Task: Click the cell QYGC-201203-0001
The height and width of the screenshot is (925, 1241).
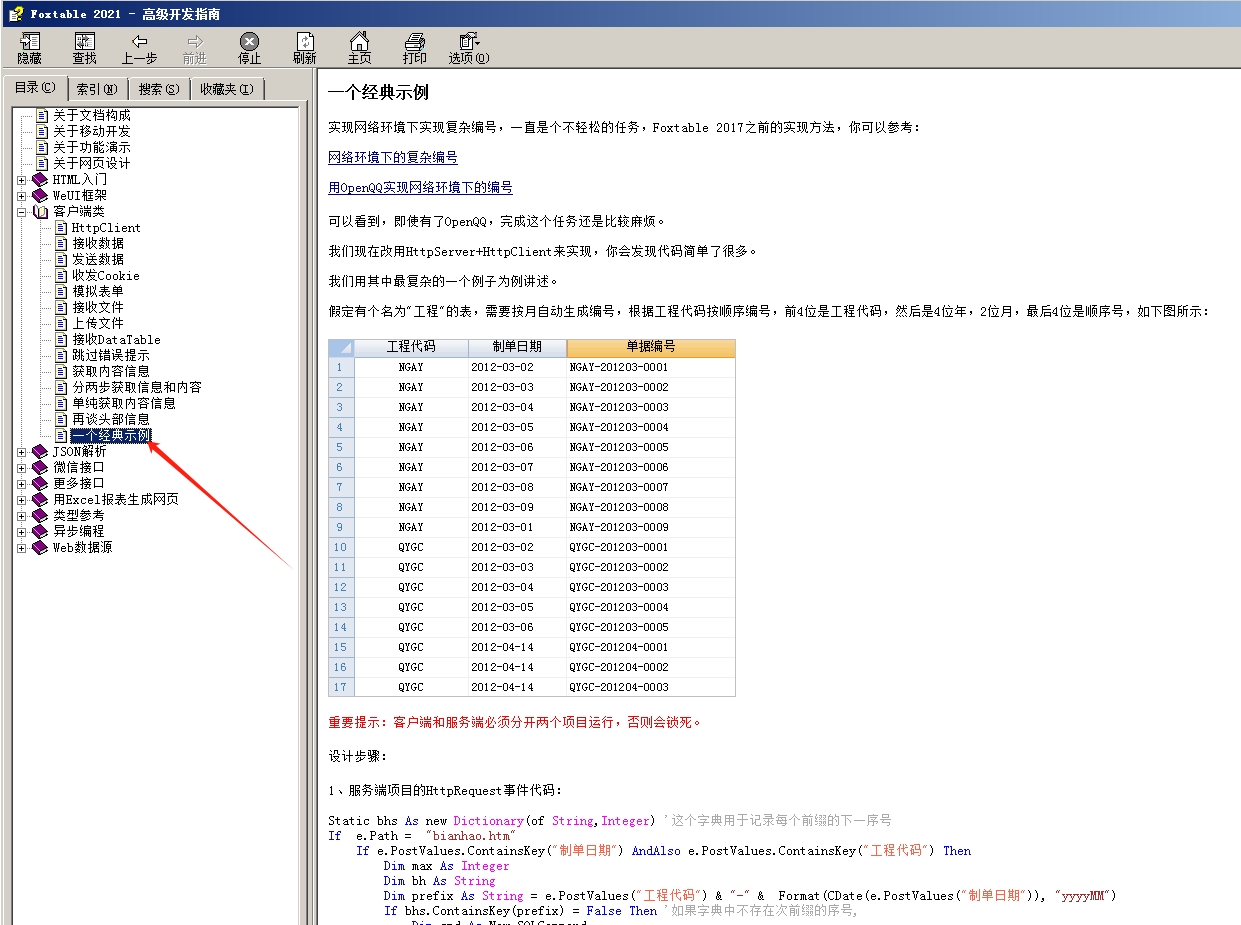Action: coord(650,547)
